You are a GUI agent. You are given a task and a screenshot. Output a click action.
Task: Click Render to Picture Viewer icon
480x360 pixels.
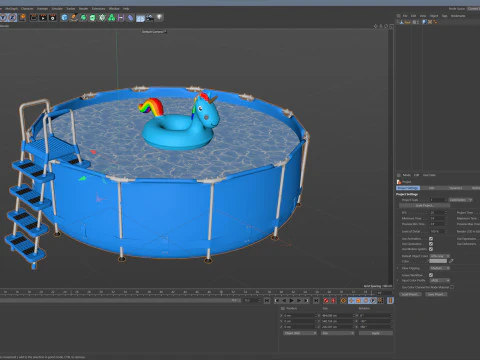[x=43, y=17]
